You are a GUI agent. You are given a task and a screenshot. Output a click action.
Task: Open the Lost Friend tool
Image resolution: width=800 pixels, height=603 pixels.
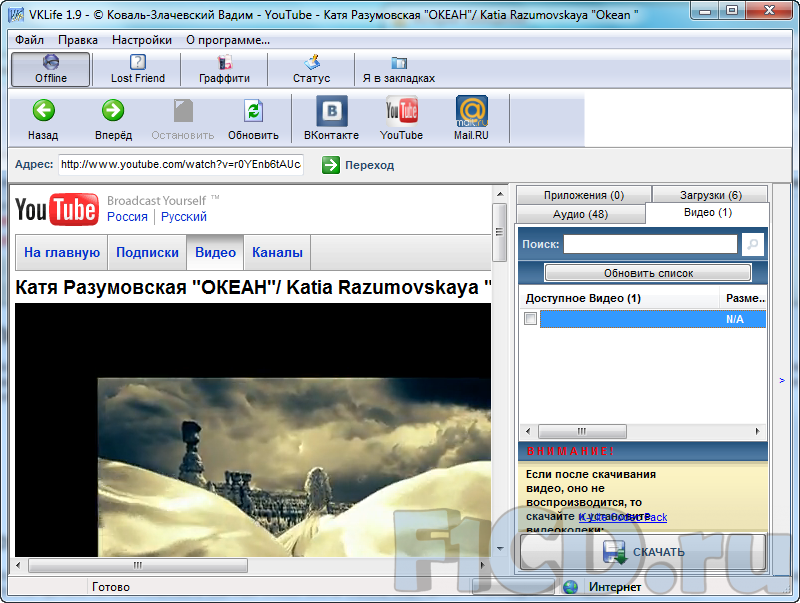[138, 69]
